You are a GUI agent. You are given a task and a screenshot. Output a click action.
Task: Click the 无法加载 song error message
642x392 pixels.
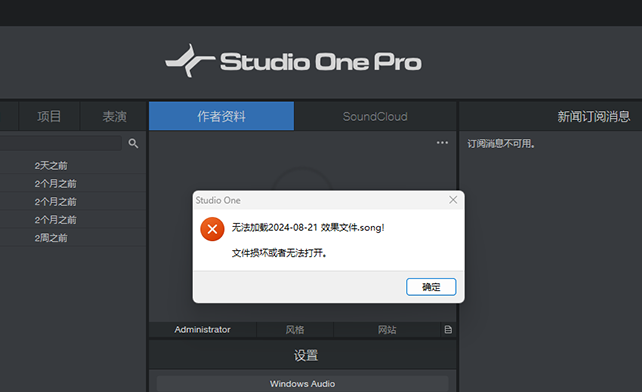point(308,227)
